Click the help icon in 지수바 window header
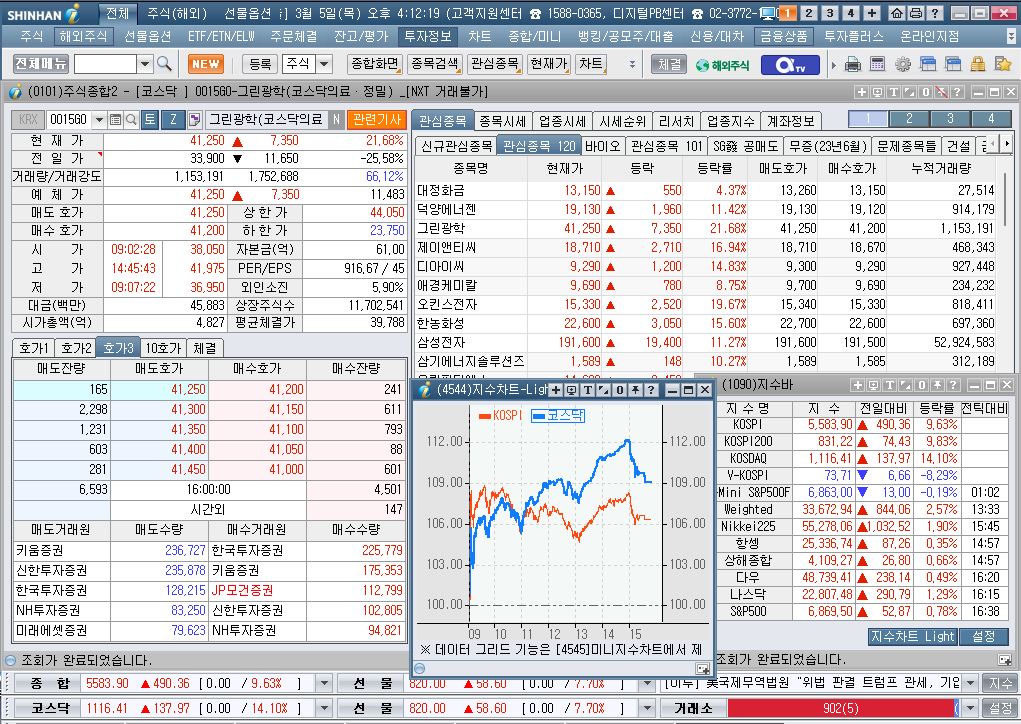 (953, 385)
